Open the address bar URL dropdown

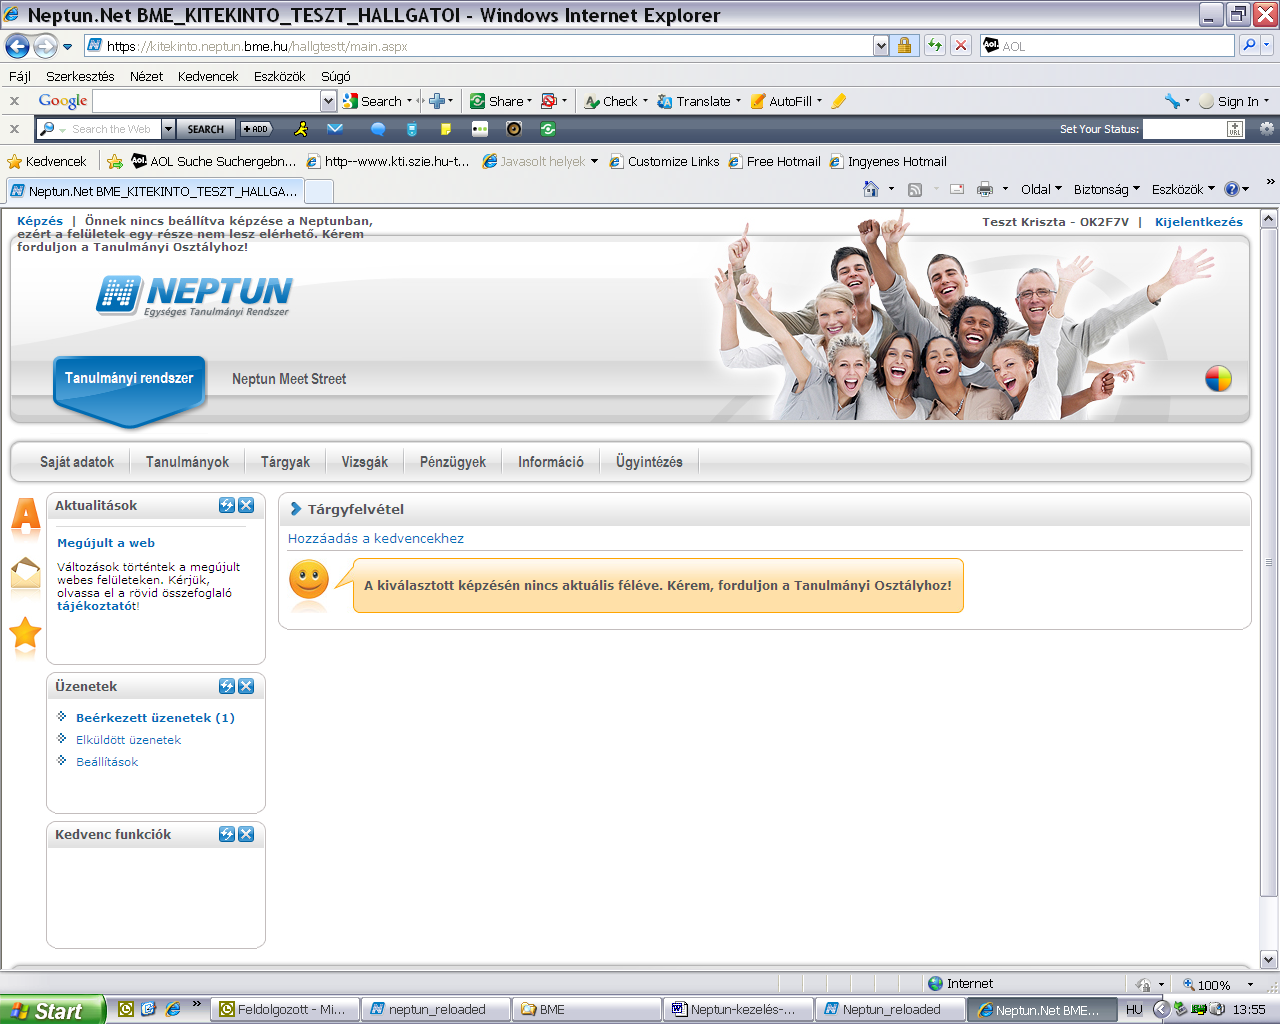coord(880,45)
